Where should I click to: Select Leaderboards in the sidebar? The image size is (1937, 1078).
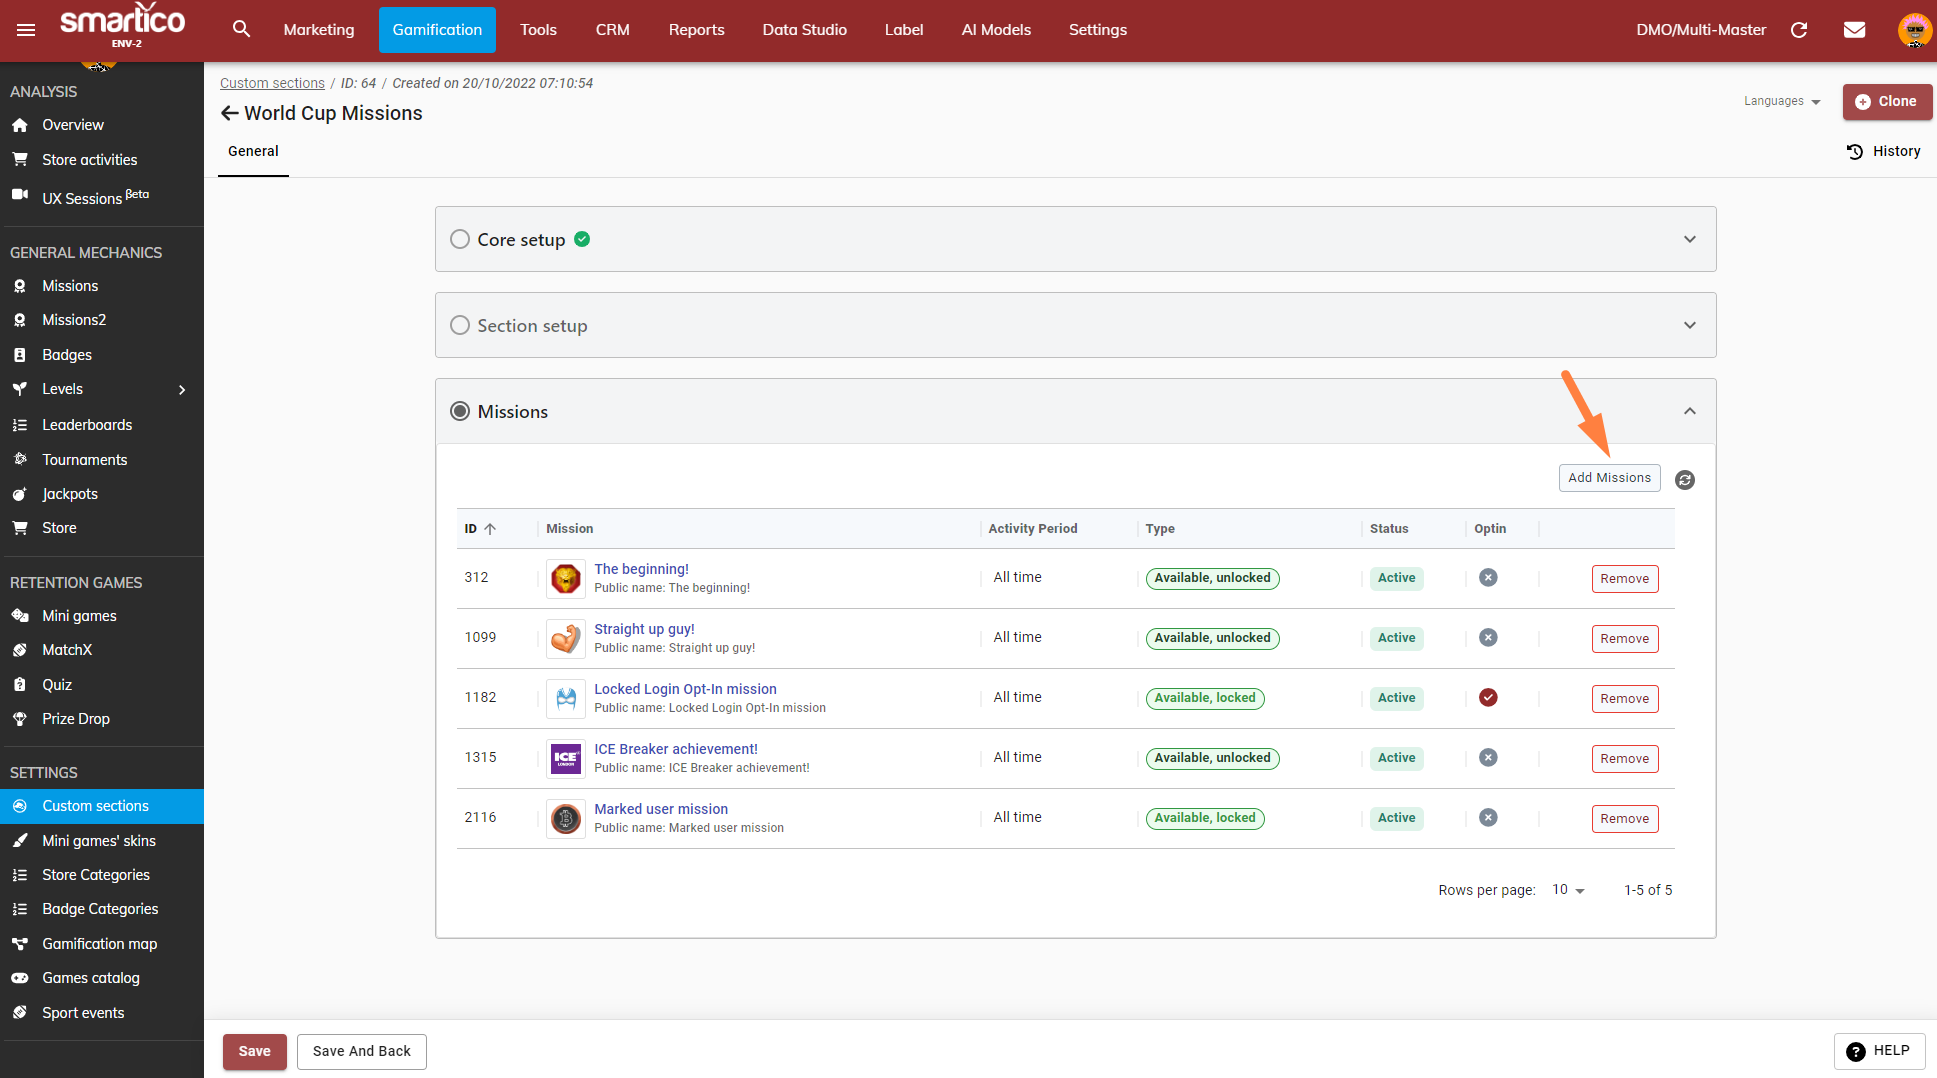87,425
